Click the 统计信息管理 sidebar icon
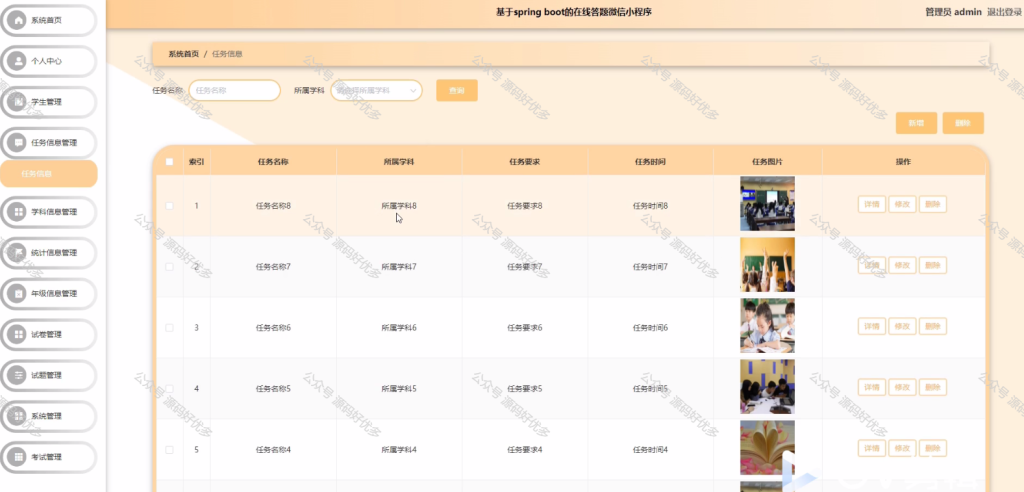This screenshot has height=492, width=1024. coord(19,253)
